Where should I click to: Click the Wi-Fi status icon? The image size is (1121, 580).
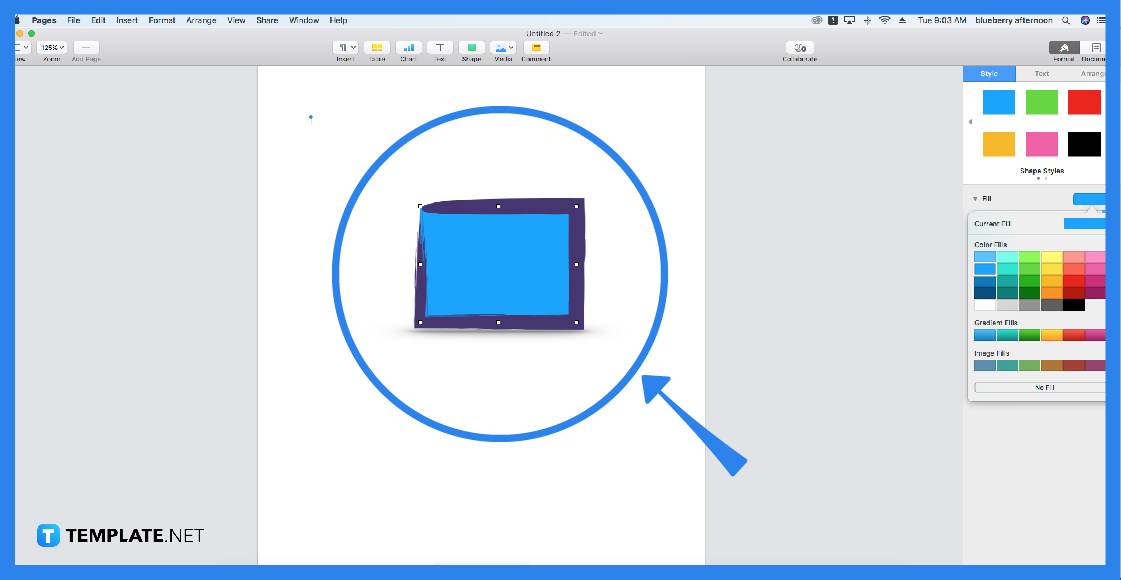tap(885, 21)
